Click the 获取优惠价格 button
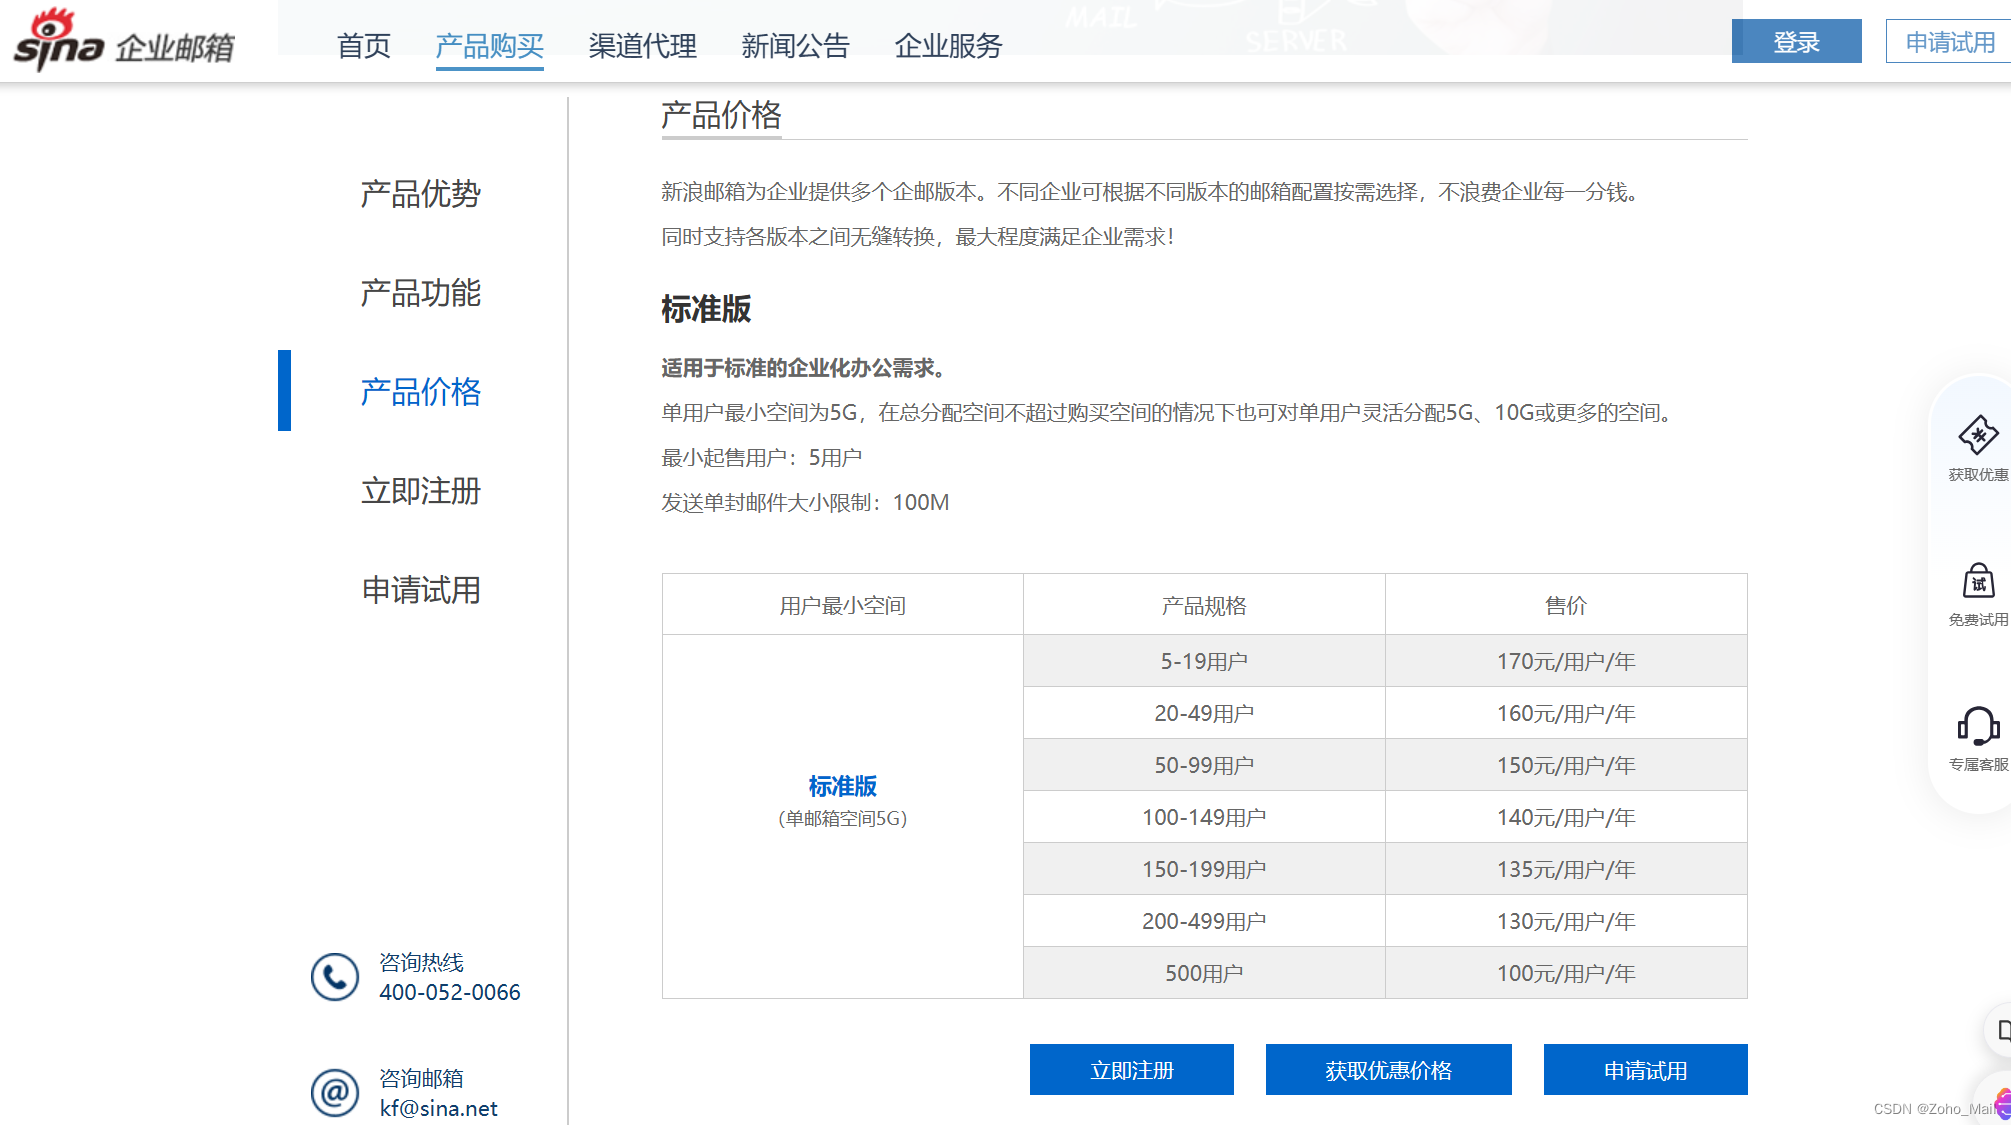 [1388, 1070]
